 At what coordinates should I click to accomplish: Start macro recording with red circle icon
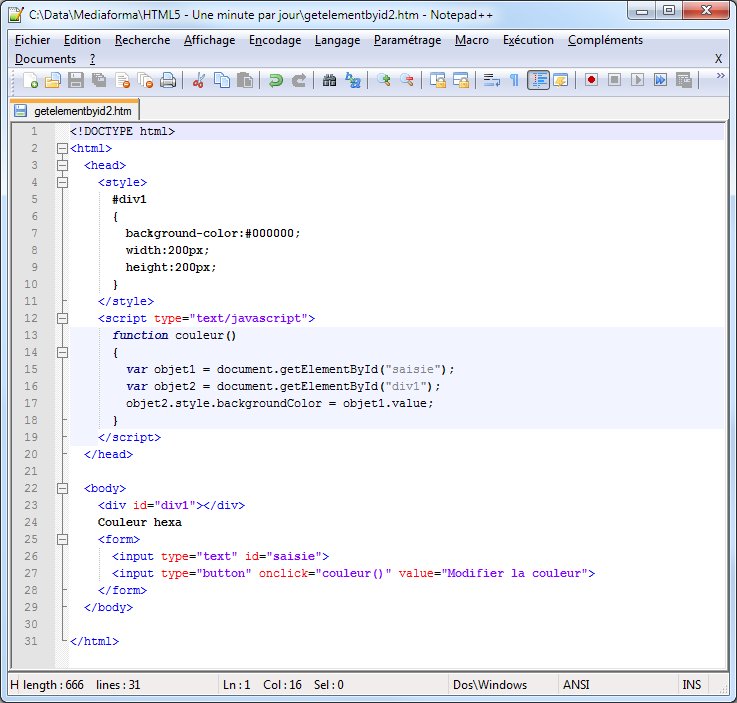[591, 81]
